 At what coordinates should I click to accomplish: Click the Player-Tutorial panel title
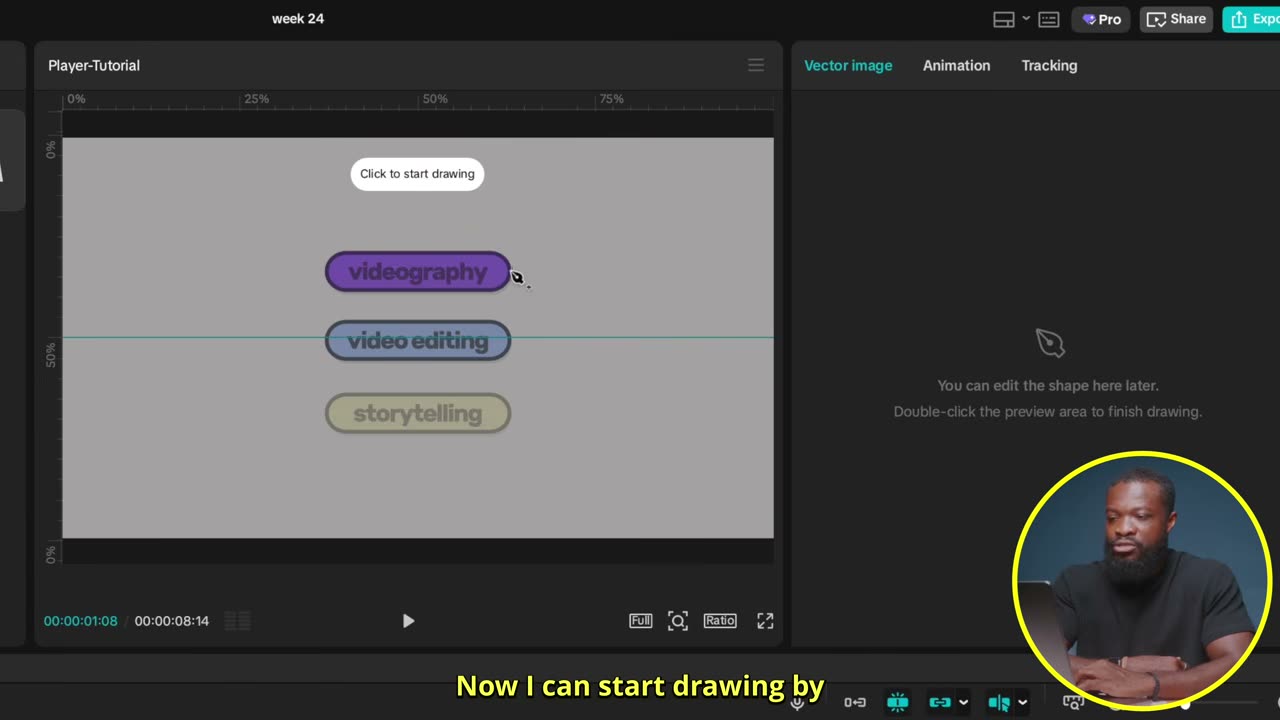click(x=94, y=65)
